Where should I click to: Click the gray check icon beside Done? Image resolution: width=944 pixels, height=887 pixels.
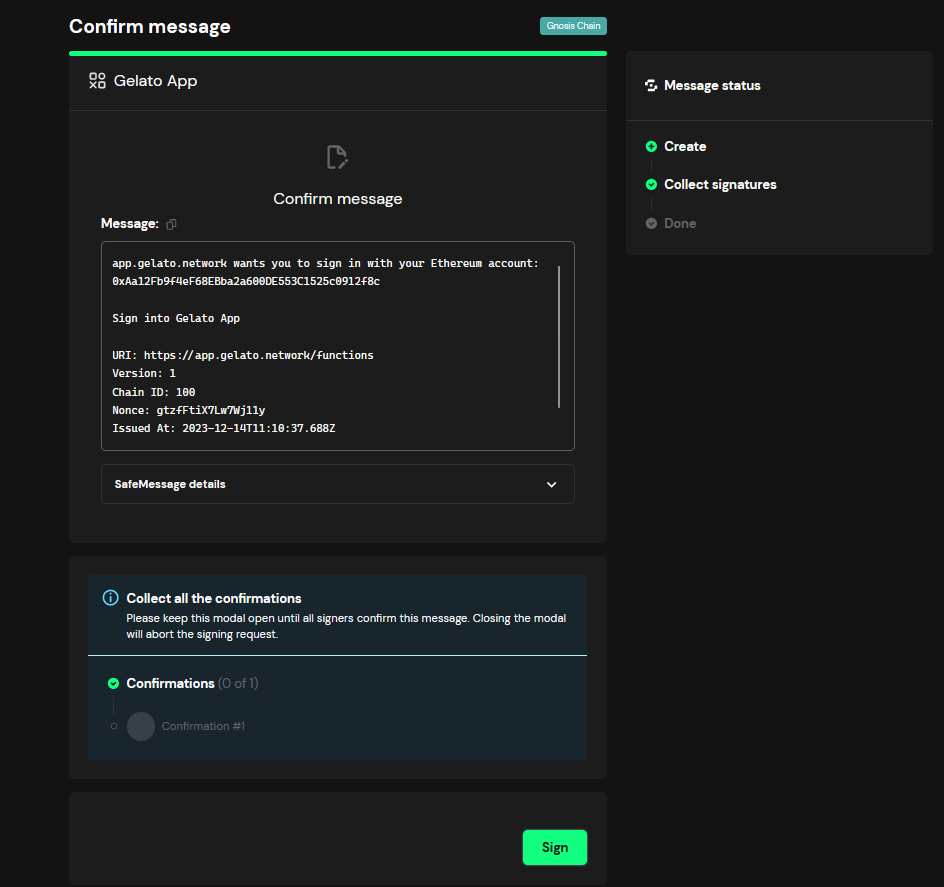click(651, 223)
